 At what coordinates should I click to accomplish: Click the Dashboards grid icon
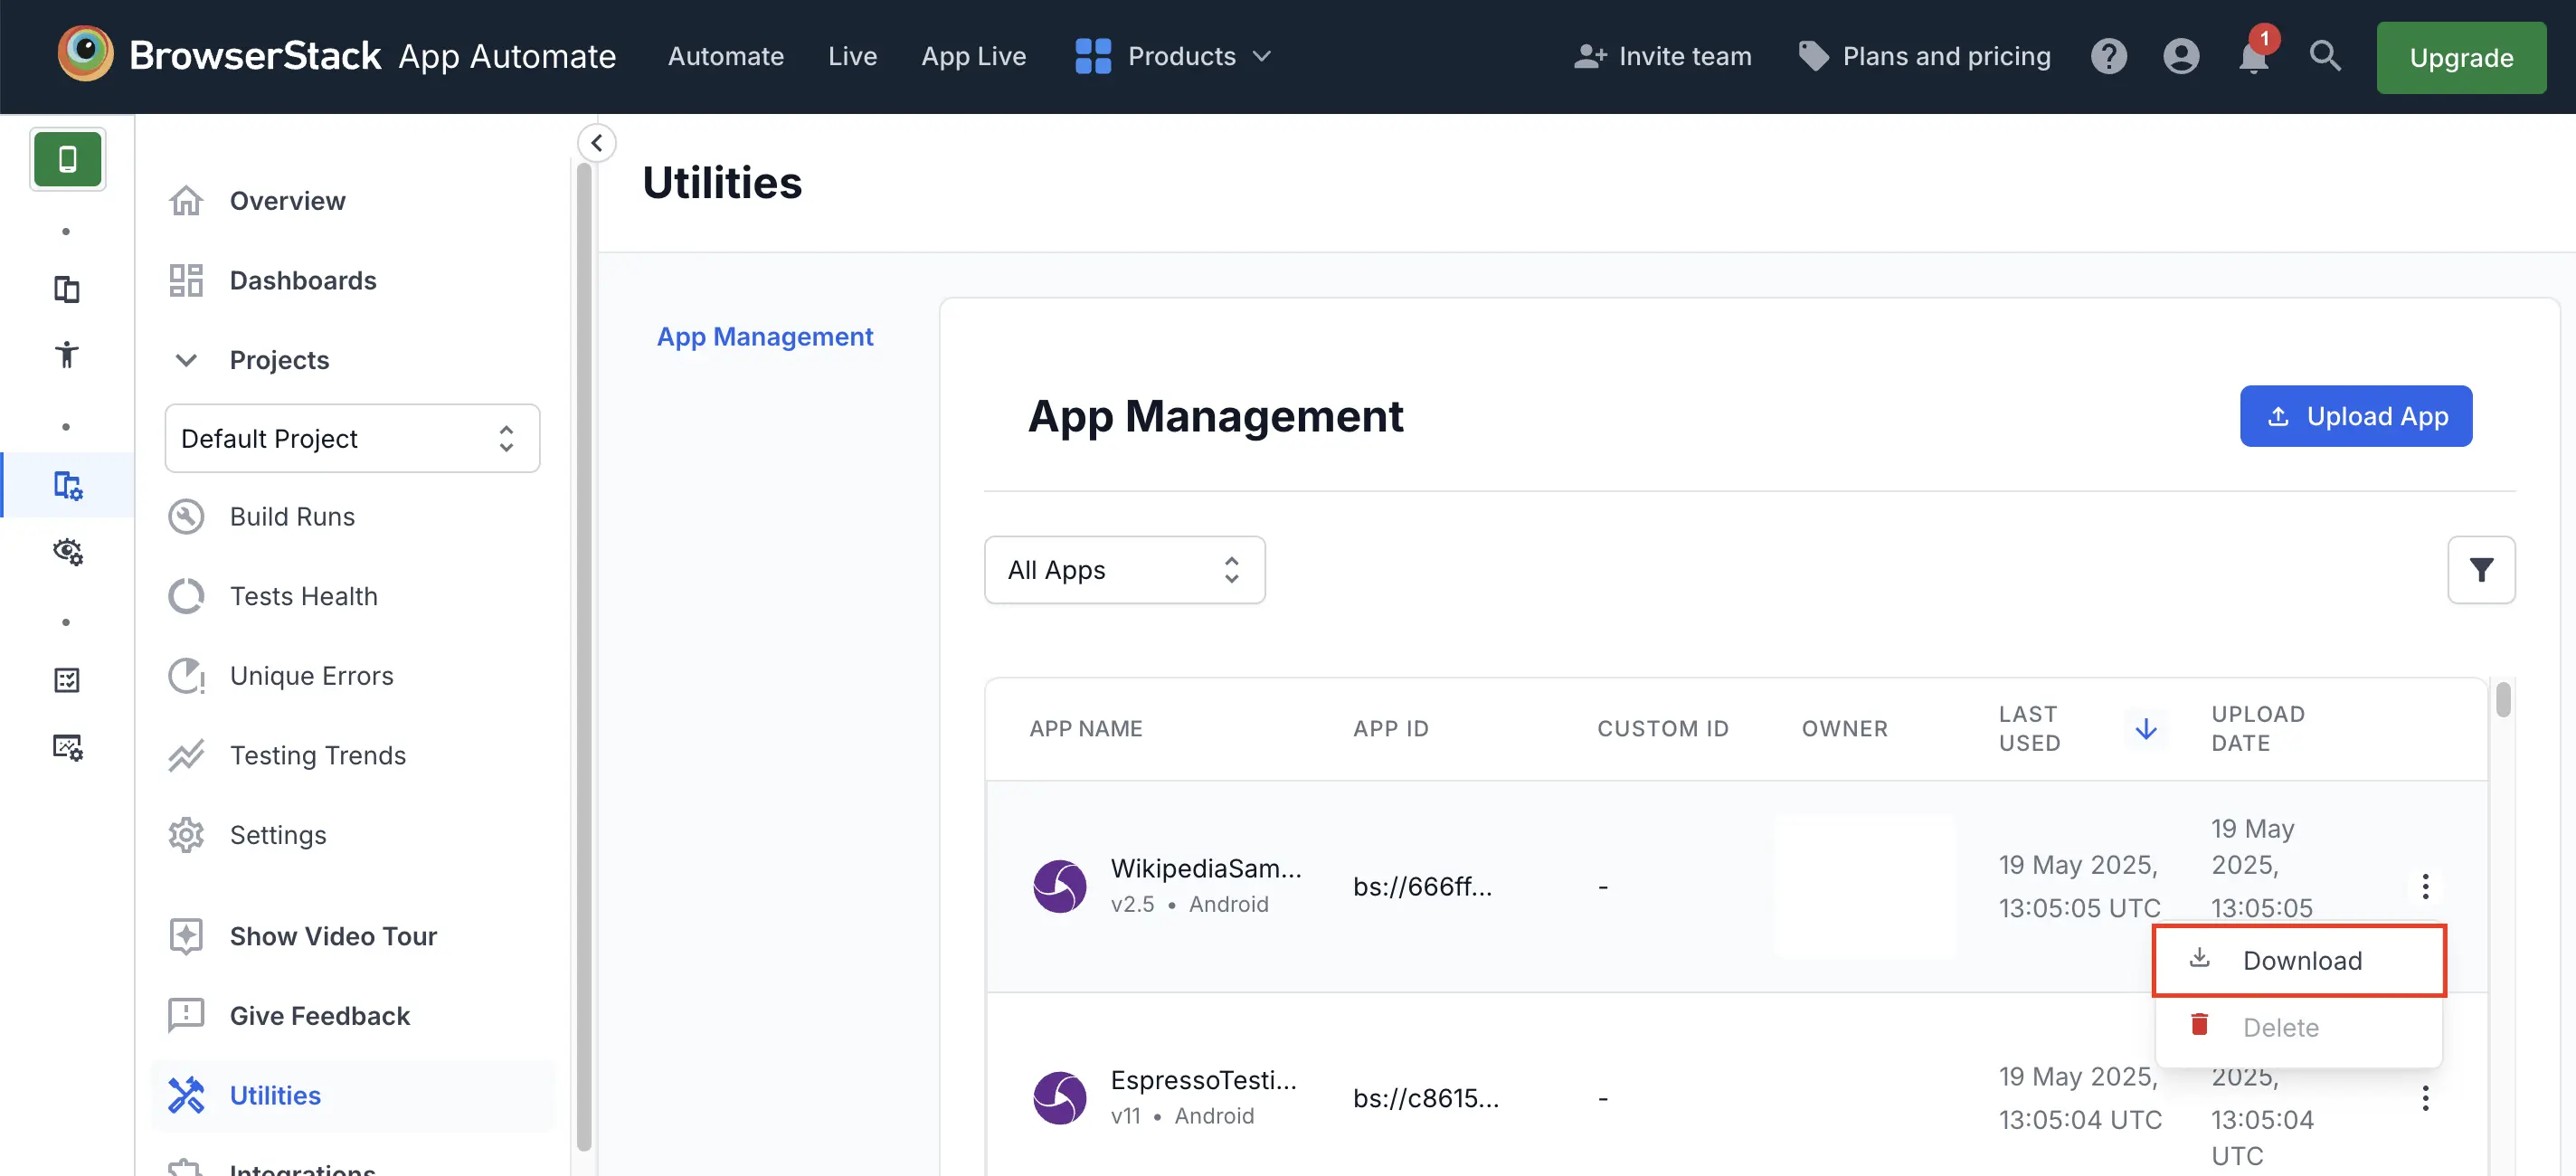click(186, 280)
